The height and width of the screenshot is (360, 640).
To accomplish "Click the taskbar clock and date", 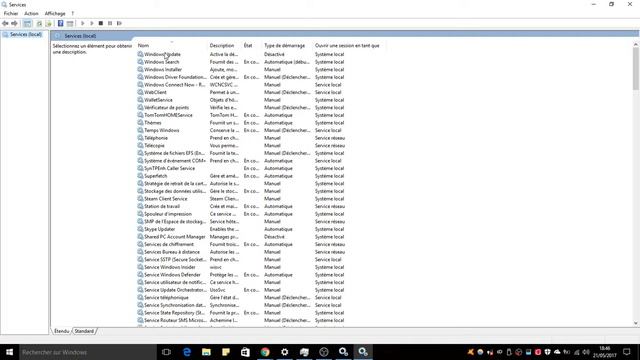I will click(604, 352).
